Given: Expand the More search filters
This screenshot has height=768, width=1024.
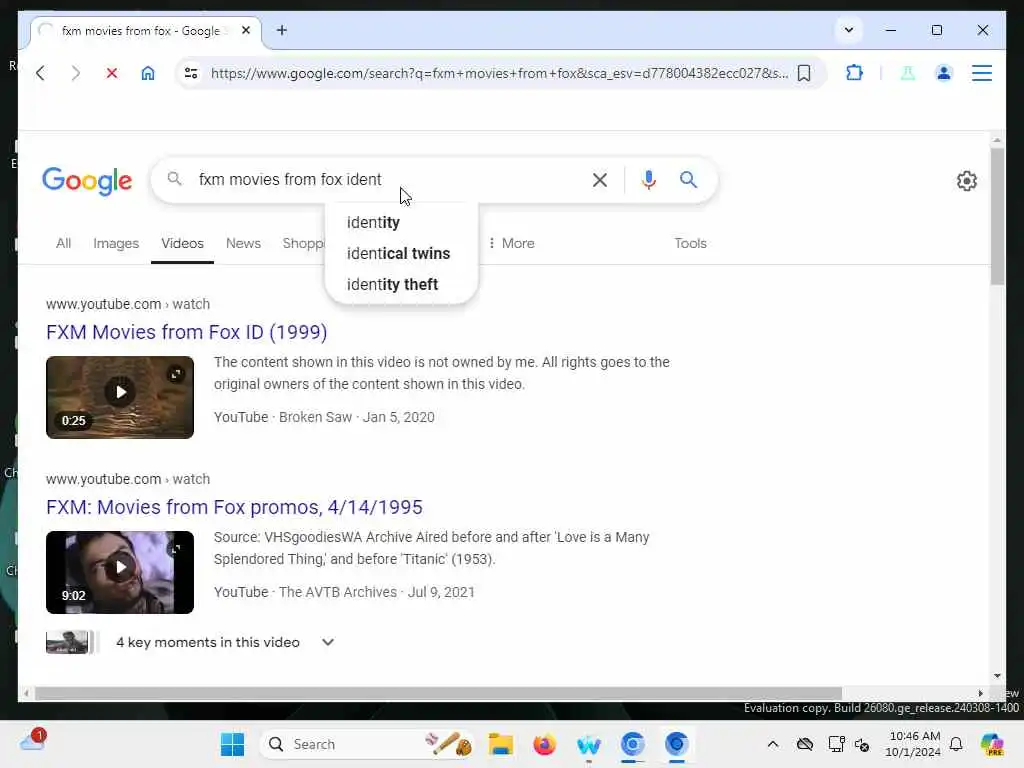Looking at the screenshot, I should [511, 243].
